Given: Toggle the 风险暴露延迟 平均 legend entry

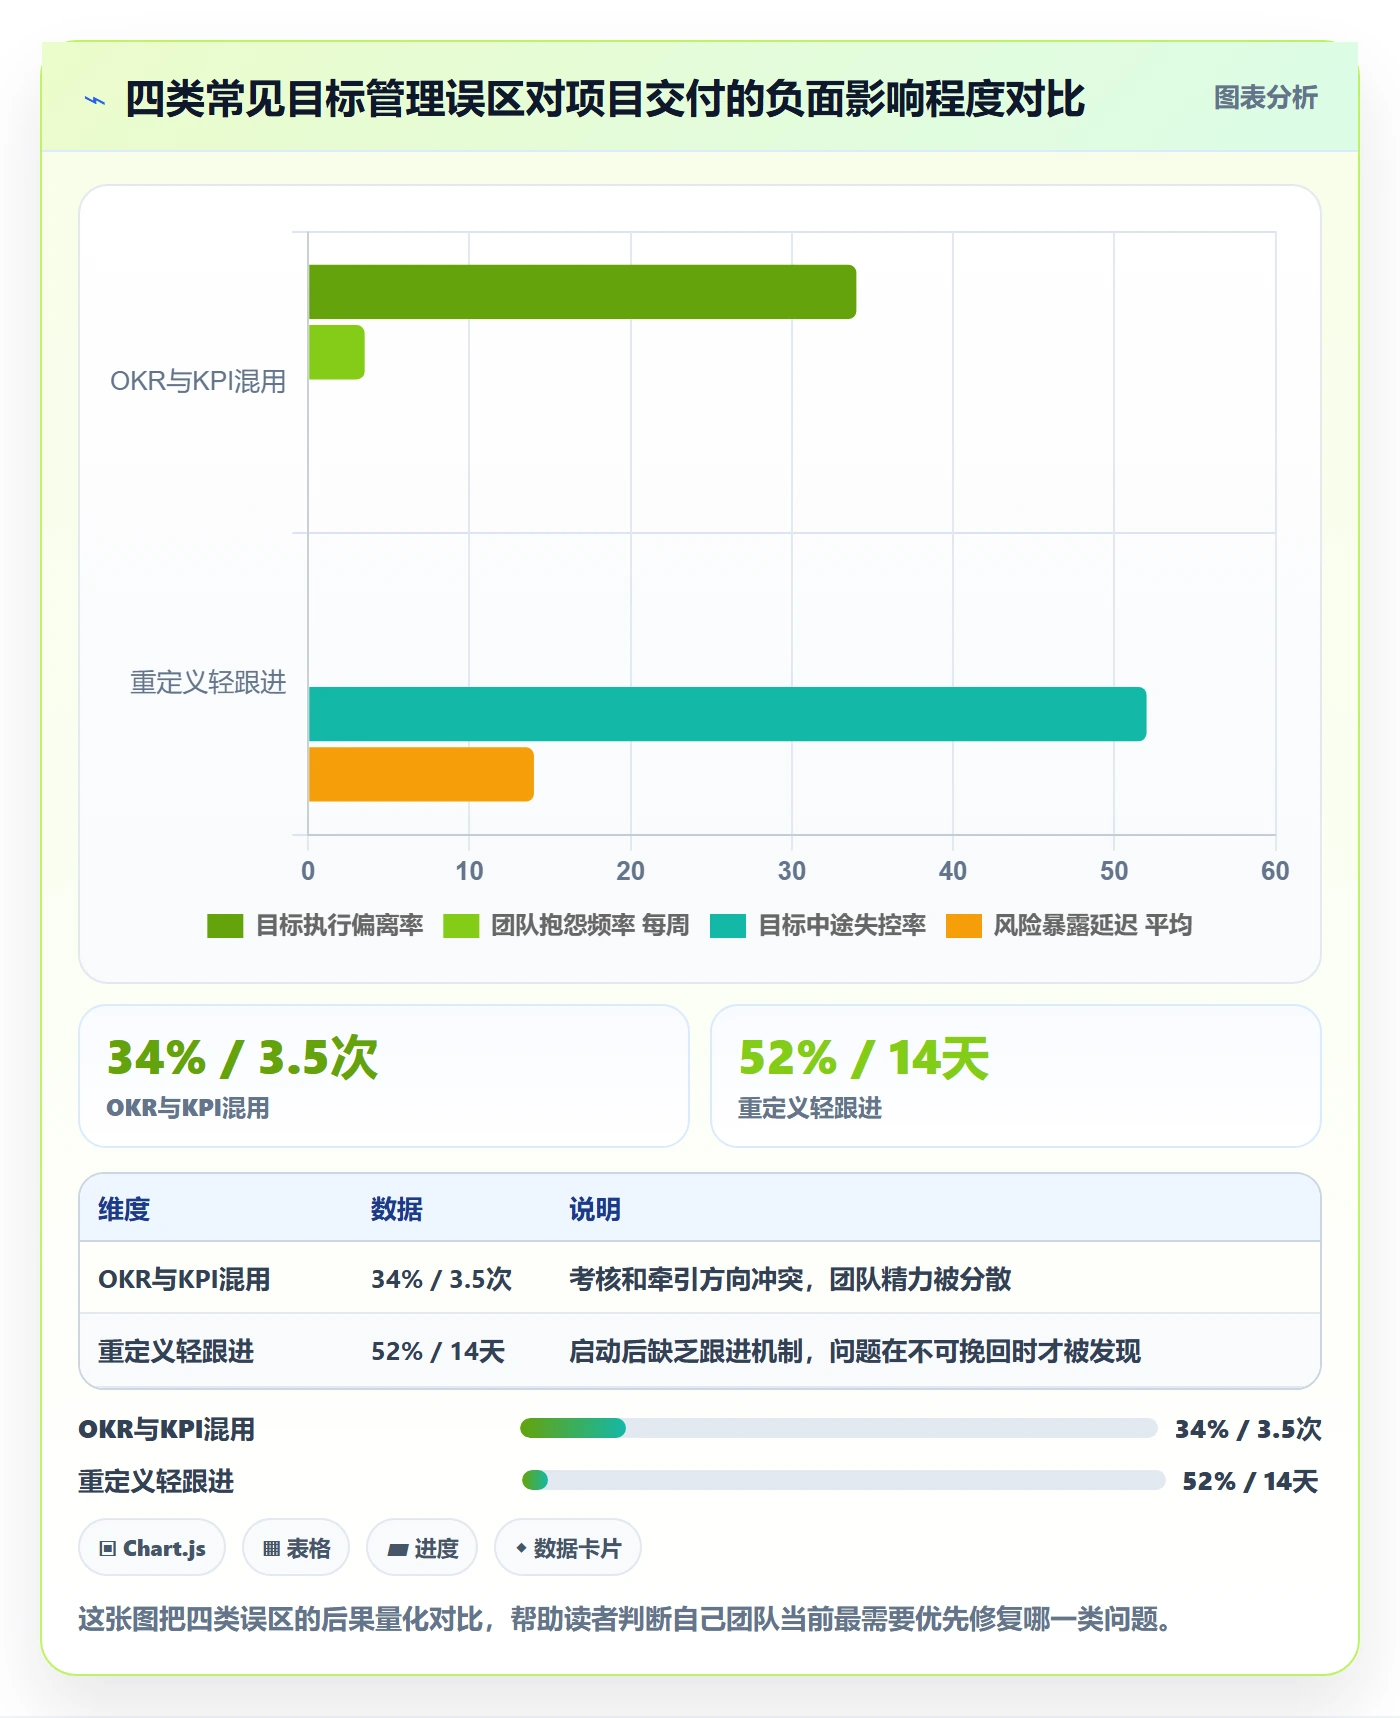Looking at the screenshot, I should coord(1069,925).
